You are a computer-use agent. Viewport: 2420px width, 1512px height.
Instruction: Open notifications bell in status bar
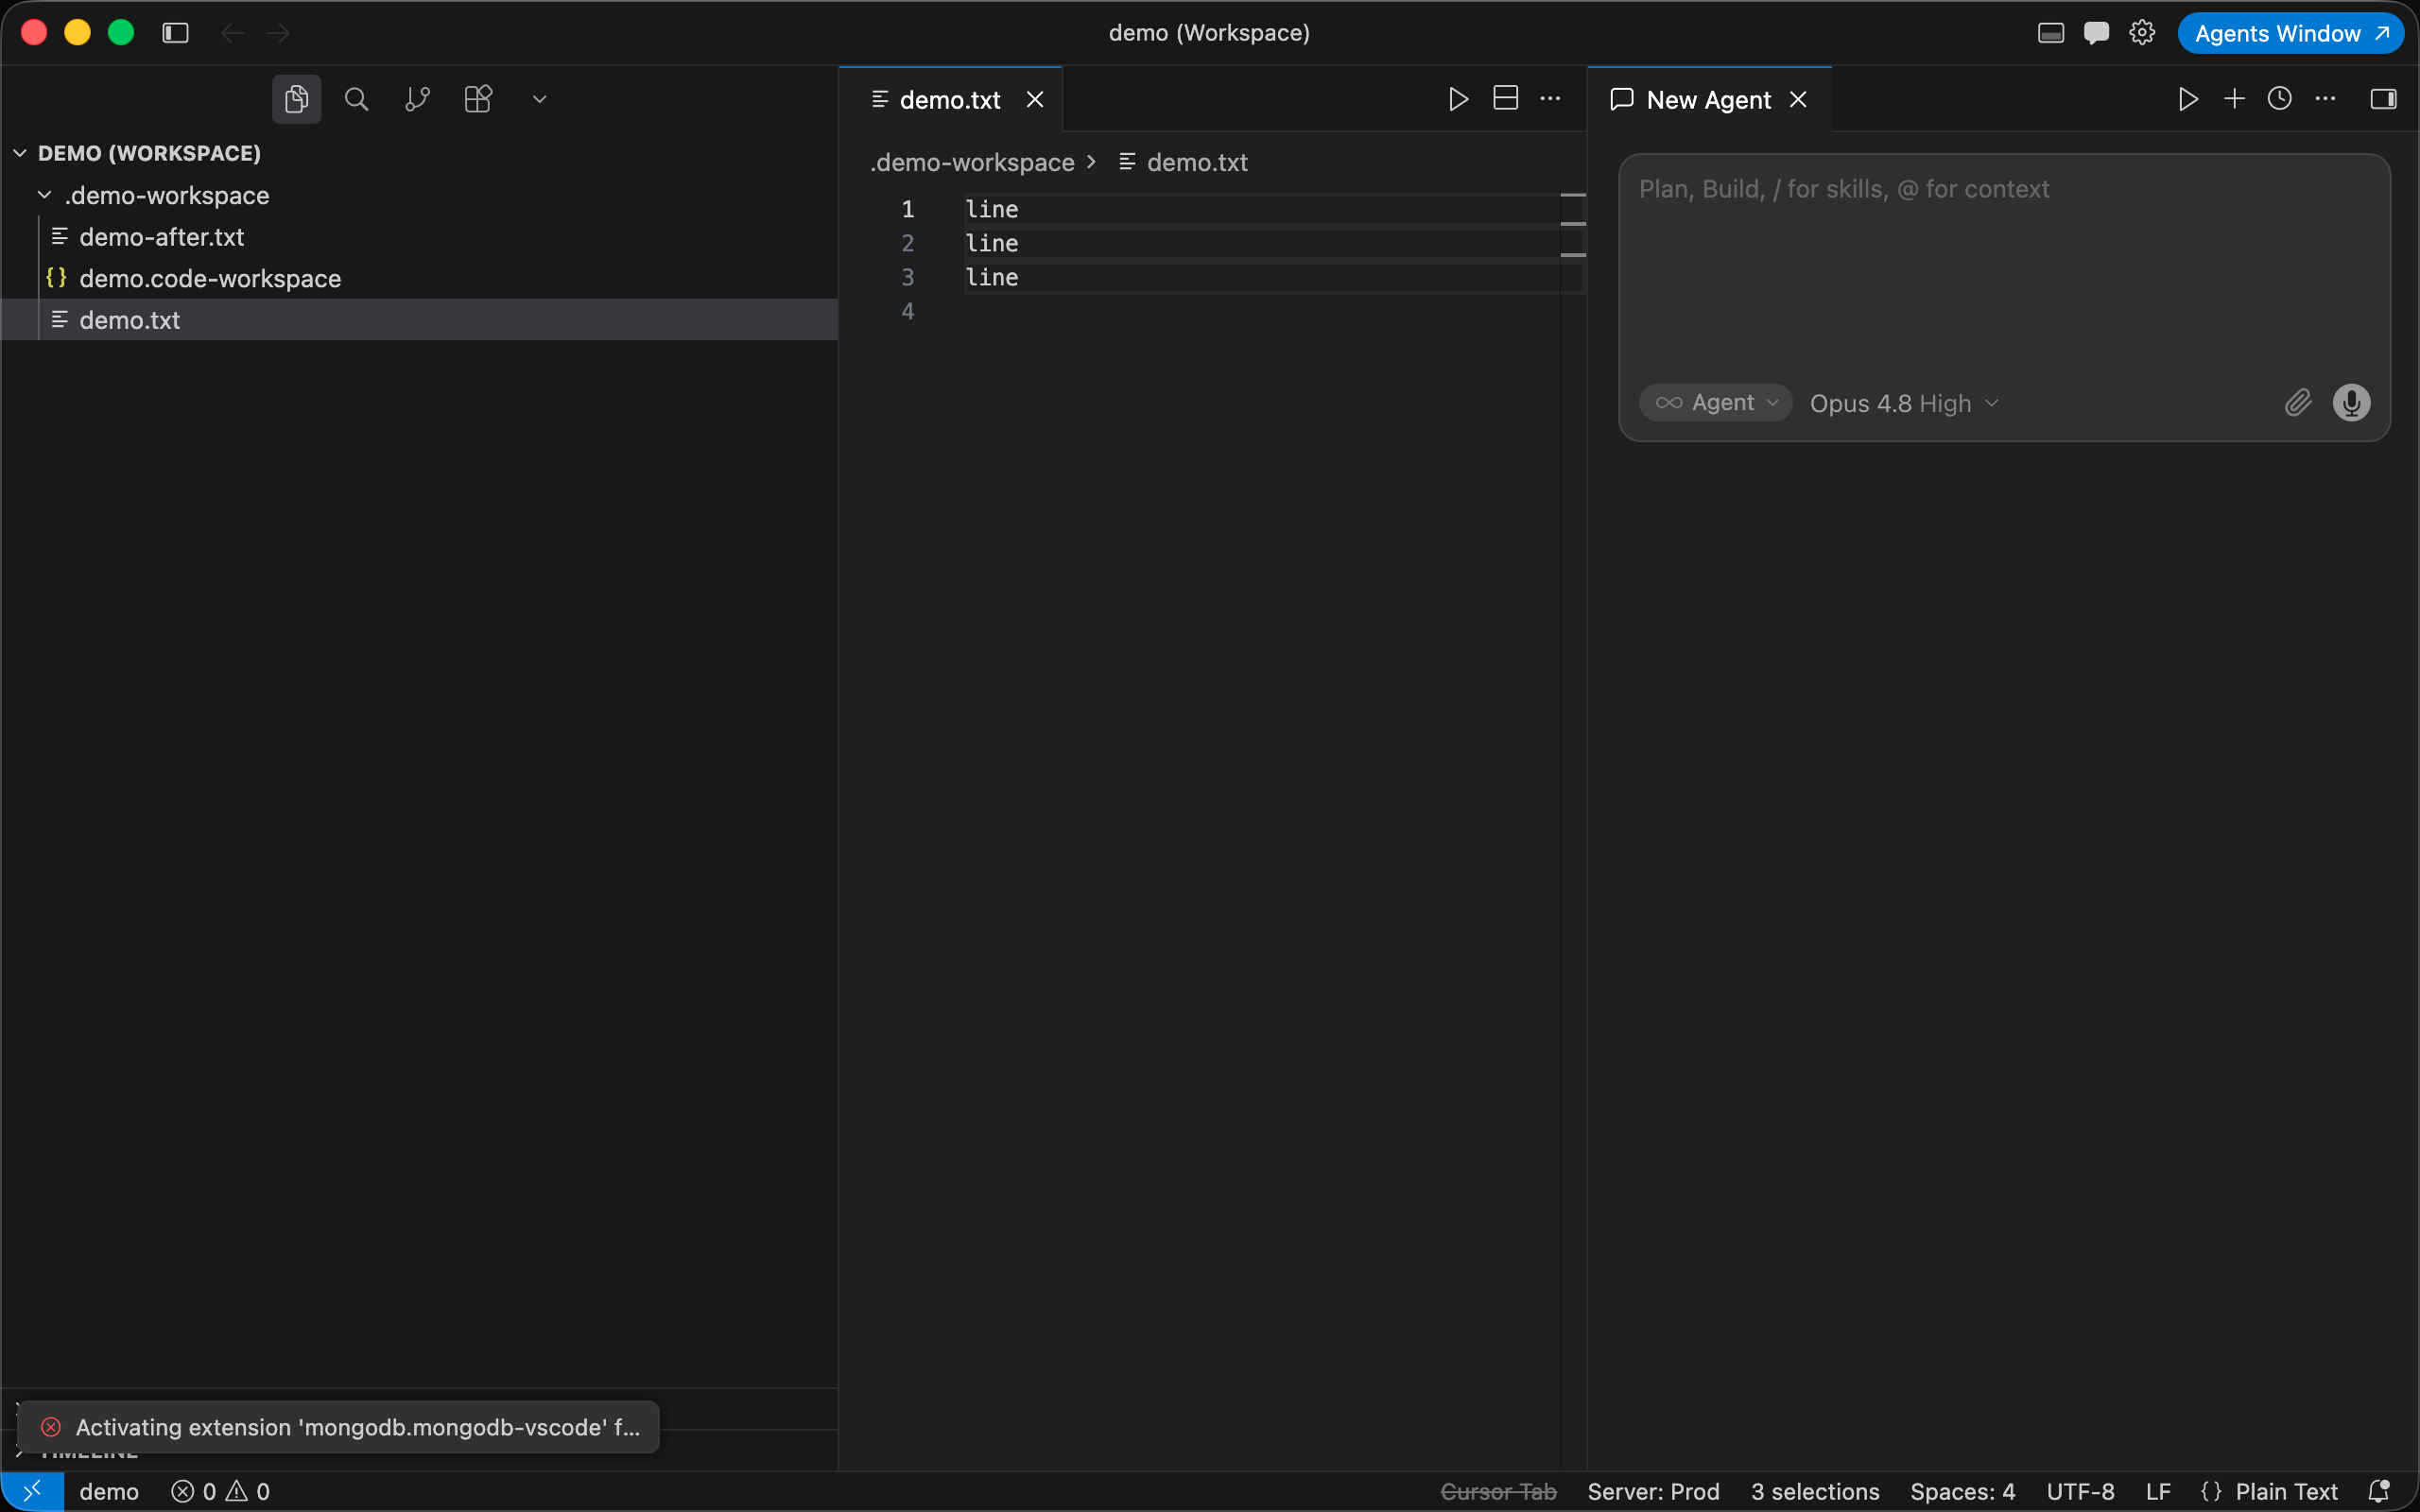click(2379, 1491)
